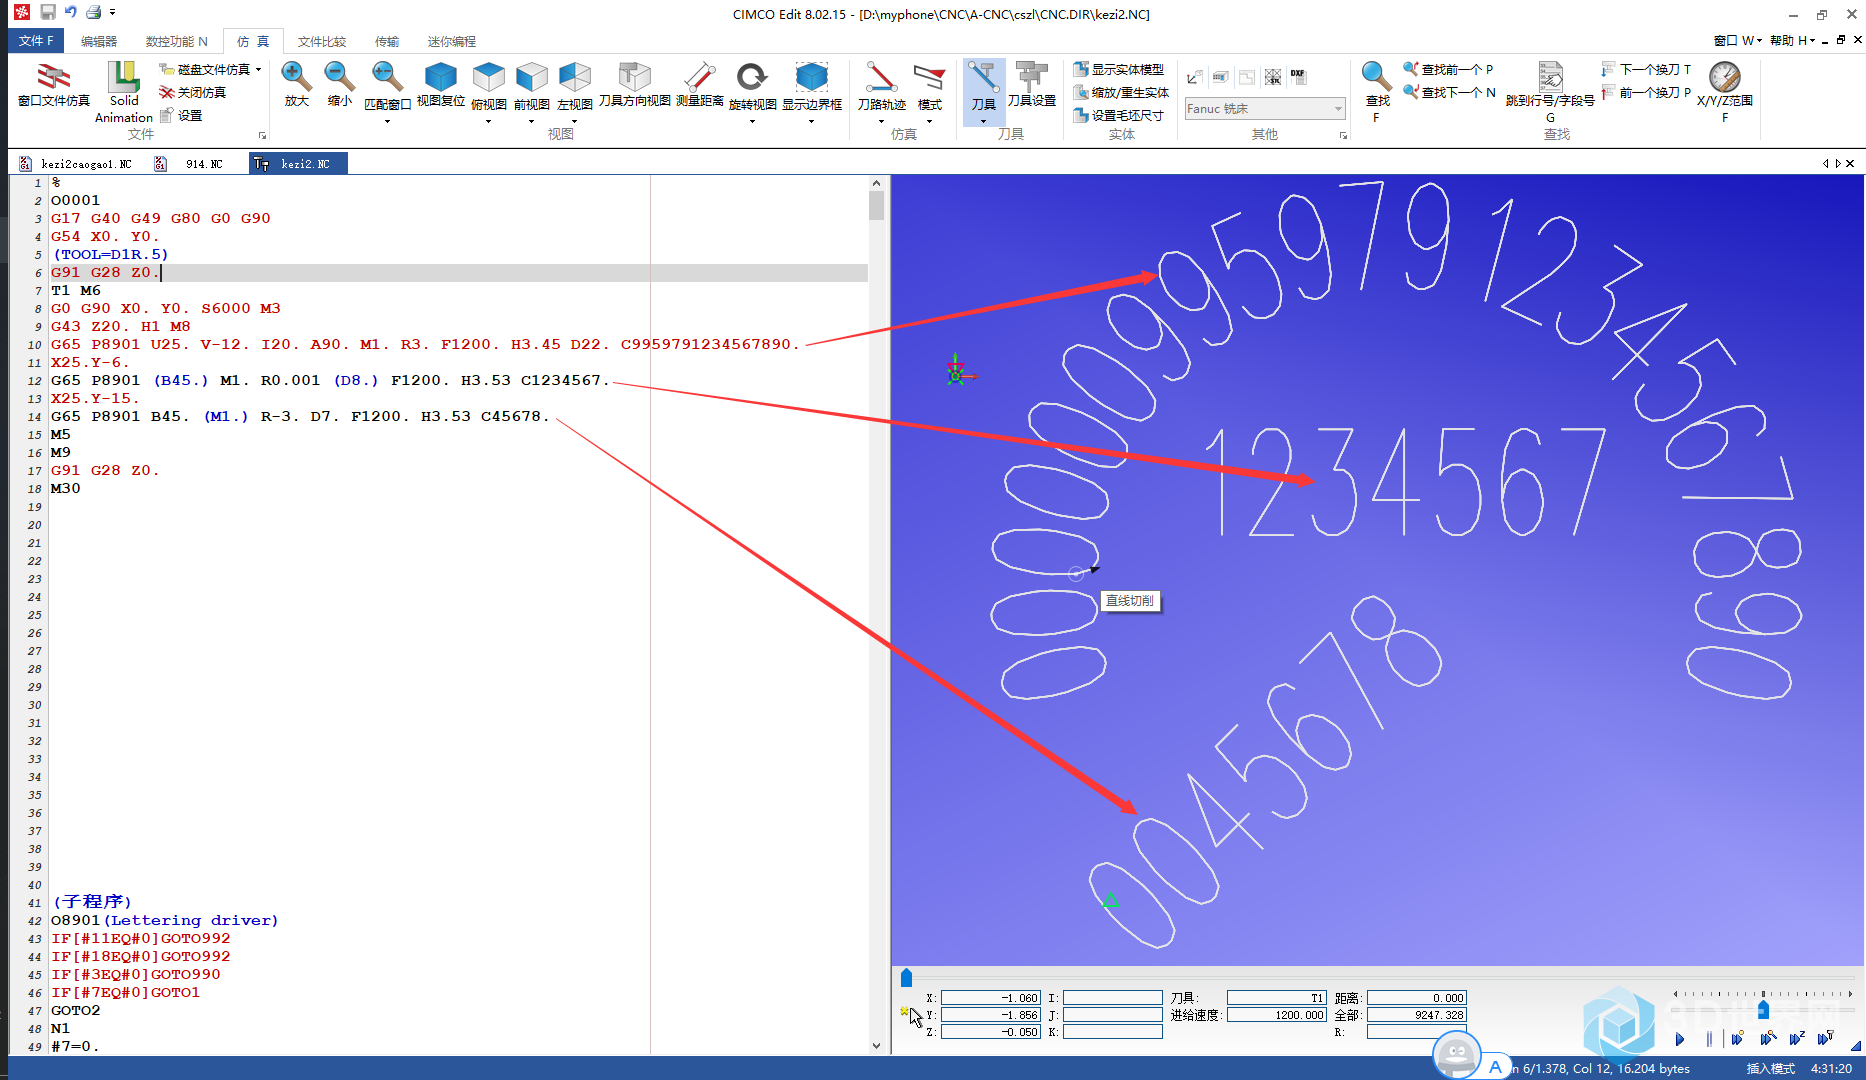1866x1080 pixels.
Task: Switch to the 传输 ribbon tab
Action: [x=387, y=41]
